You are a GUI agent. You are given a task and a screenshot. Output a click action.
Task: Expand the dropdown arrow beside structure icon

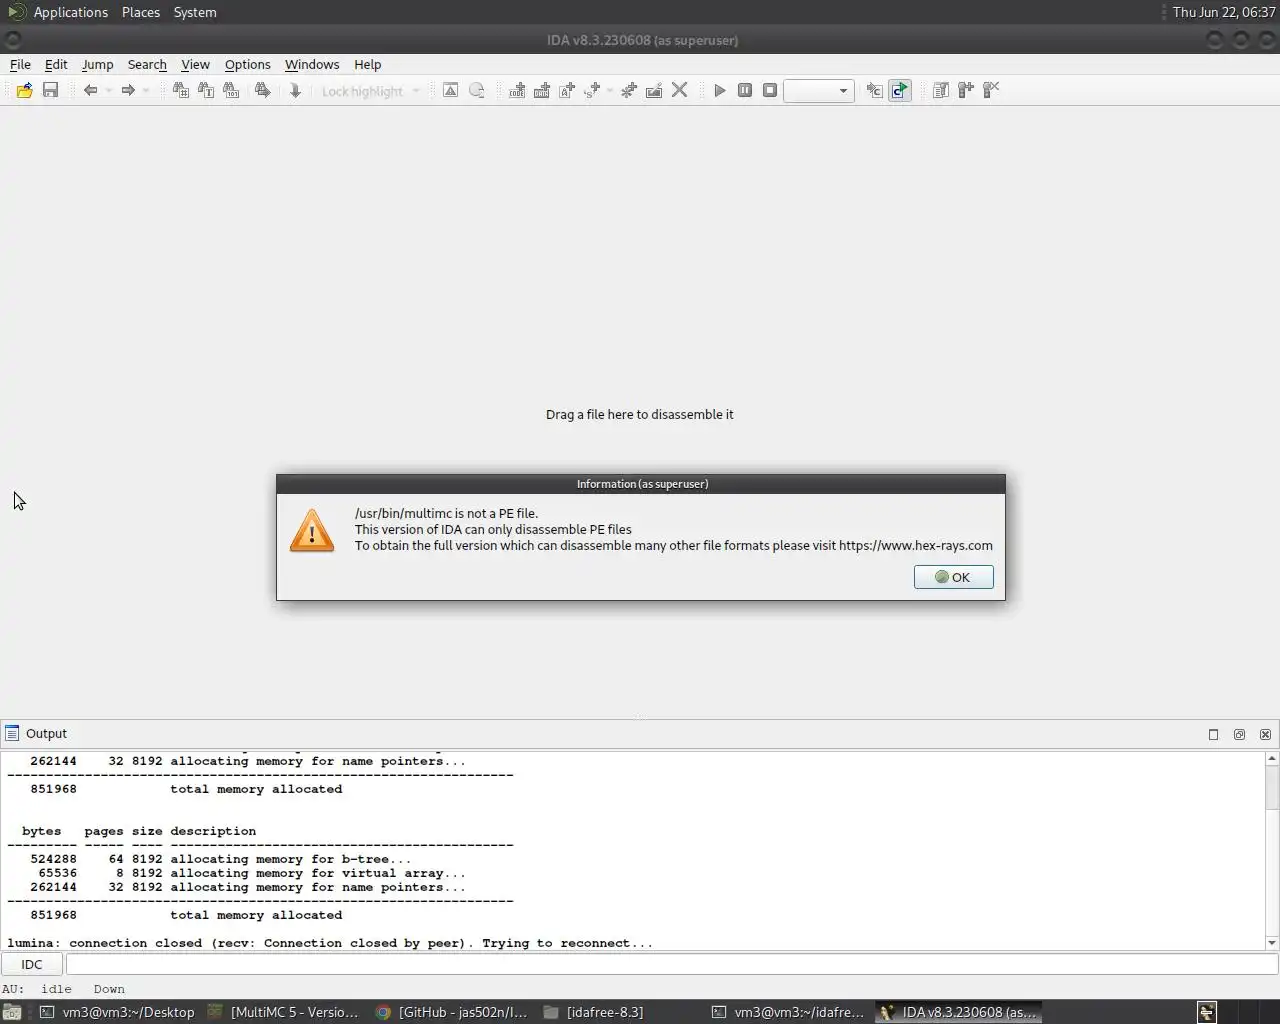609,91
